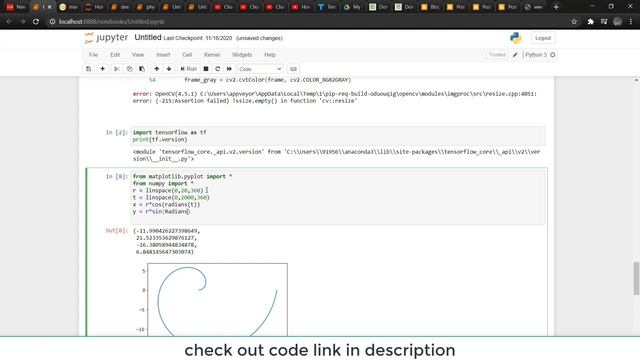
Task: Open the cell type dropdown set to Code
Action: click(x=260, y=69)
